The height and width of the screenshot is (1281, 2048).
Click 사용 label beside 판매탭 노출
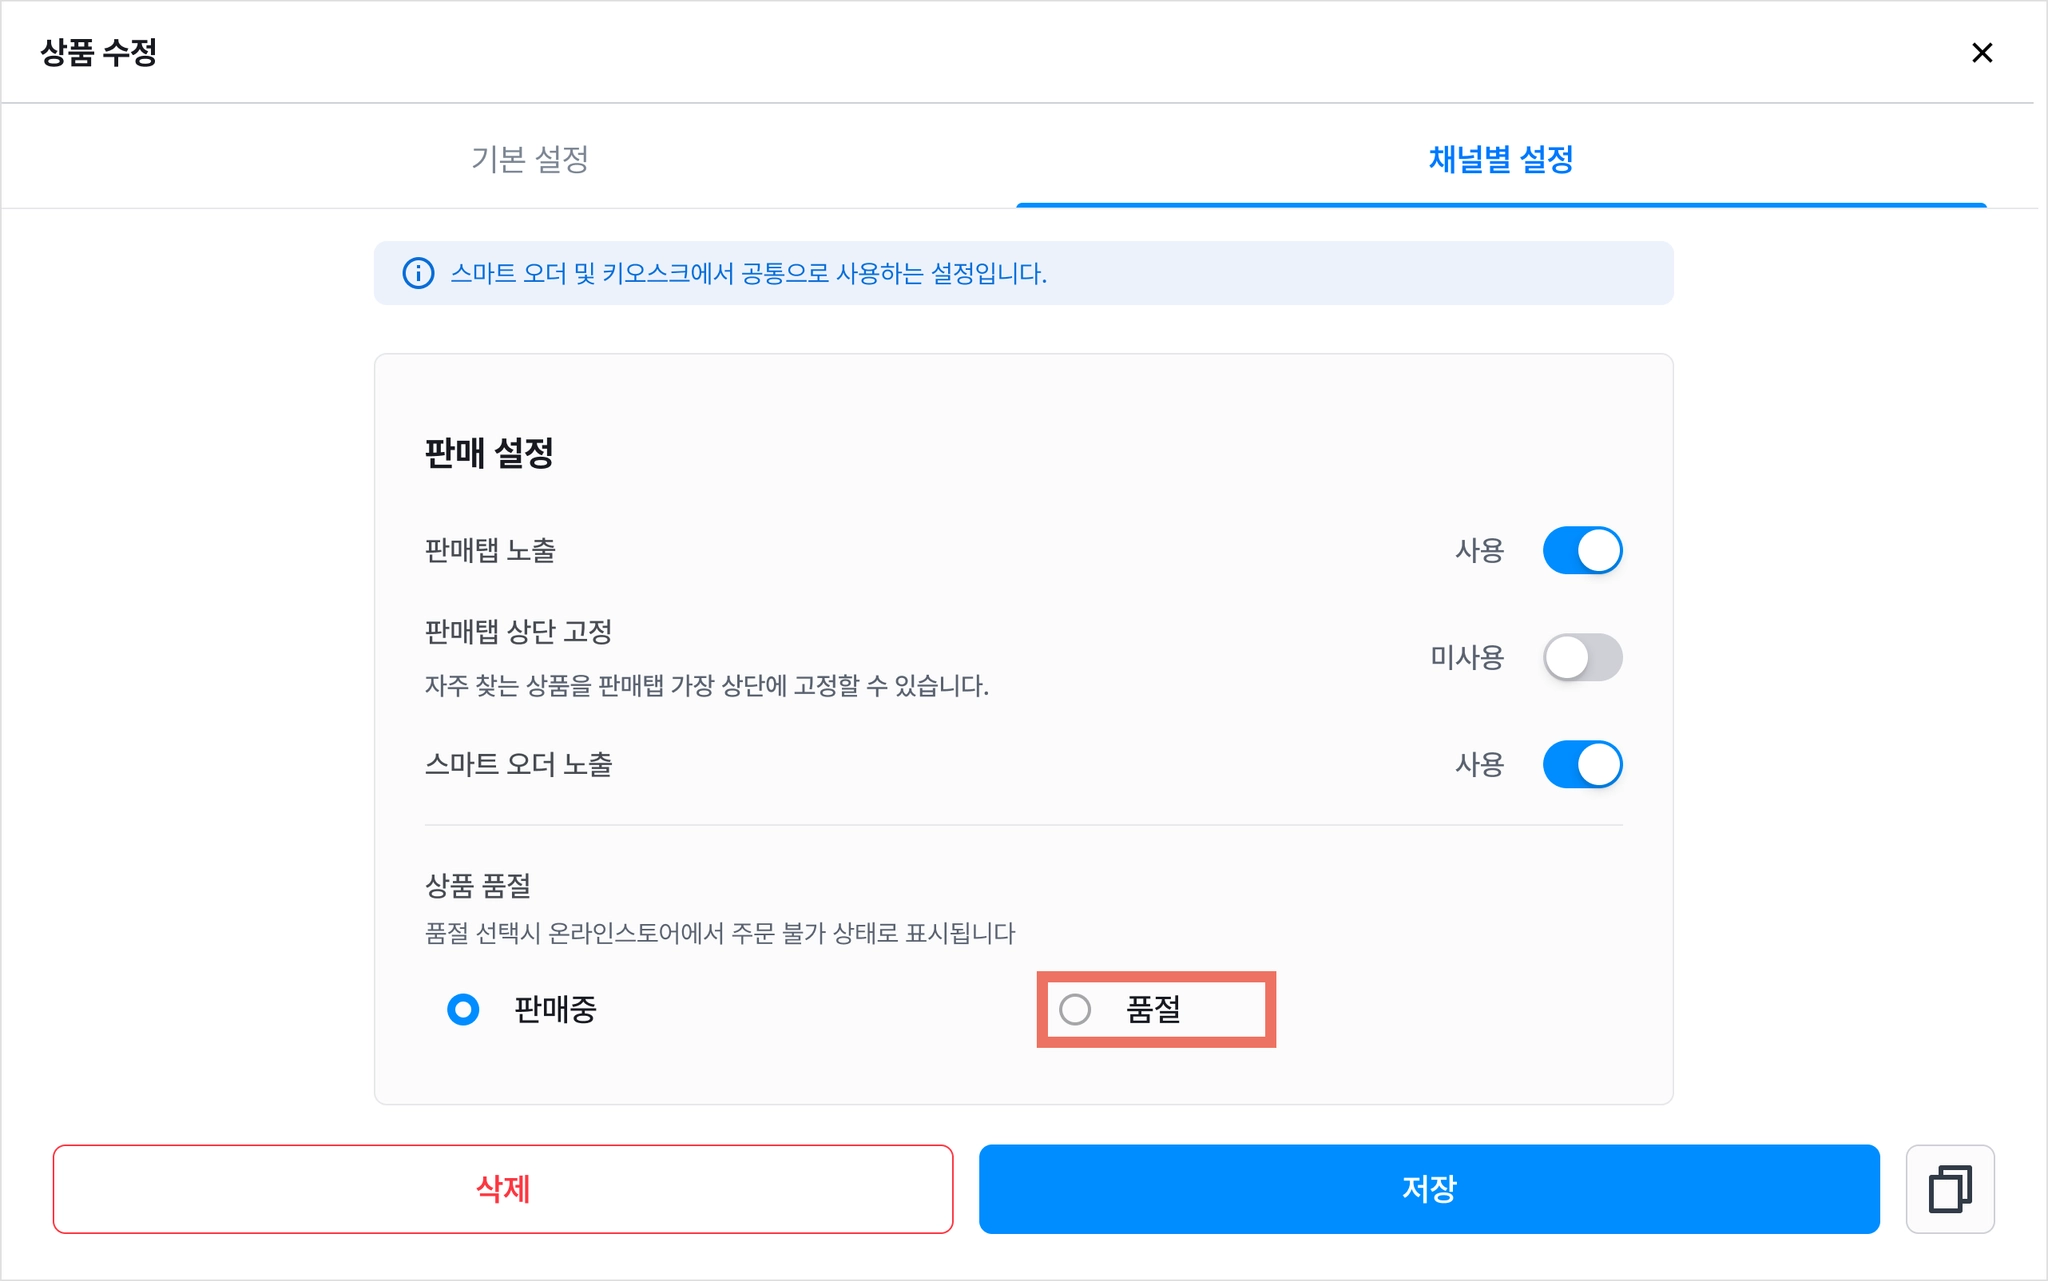[1479, 550]
